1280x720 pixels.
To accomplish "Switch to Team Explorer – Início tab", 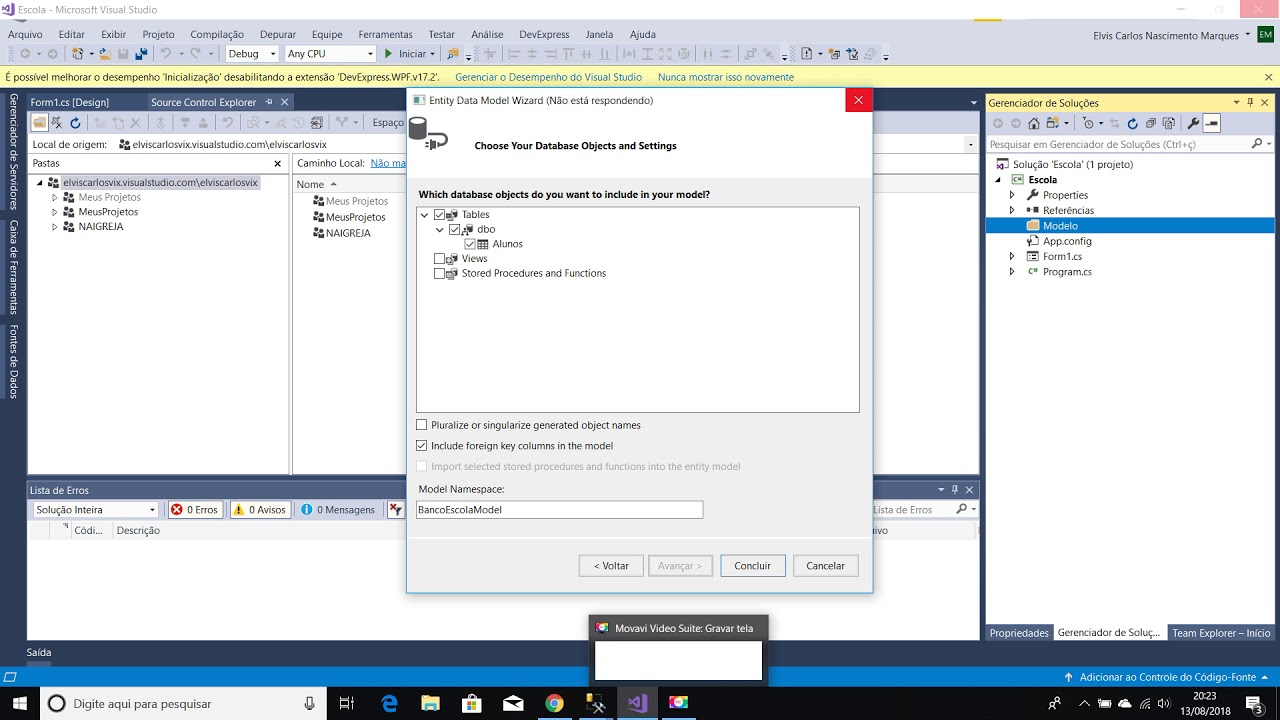I will (1221, 633).
